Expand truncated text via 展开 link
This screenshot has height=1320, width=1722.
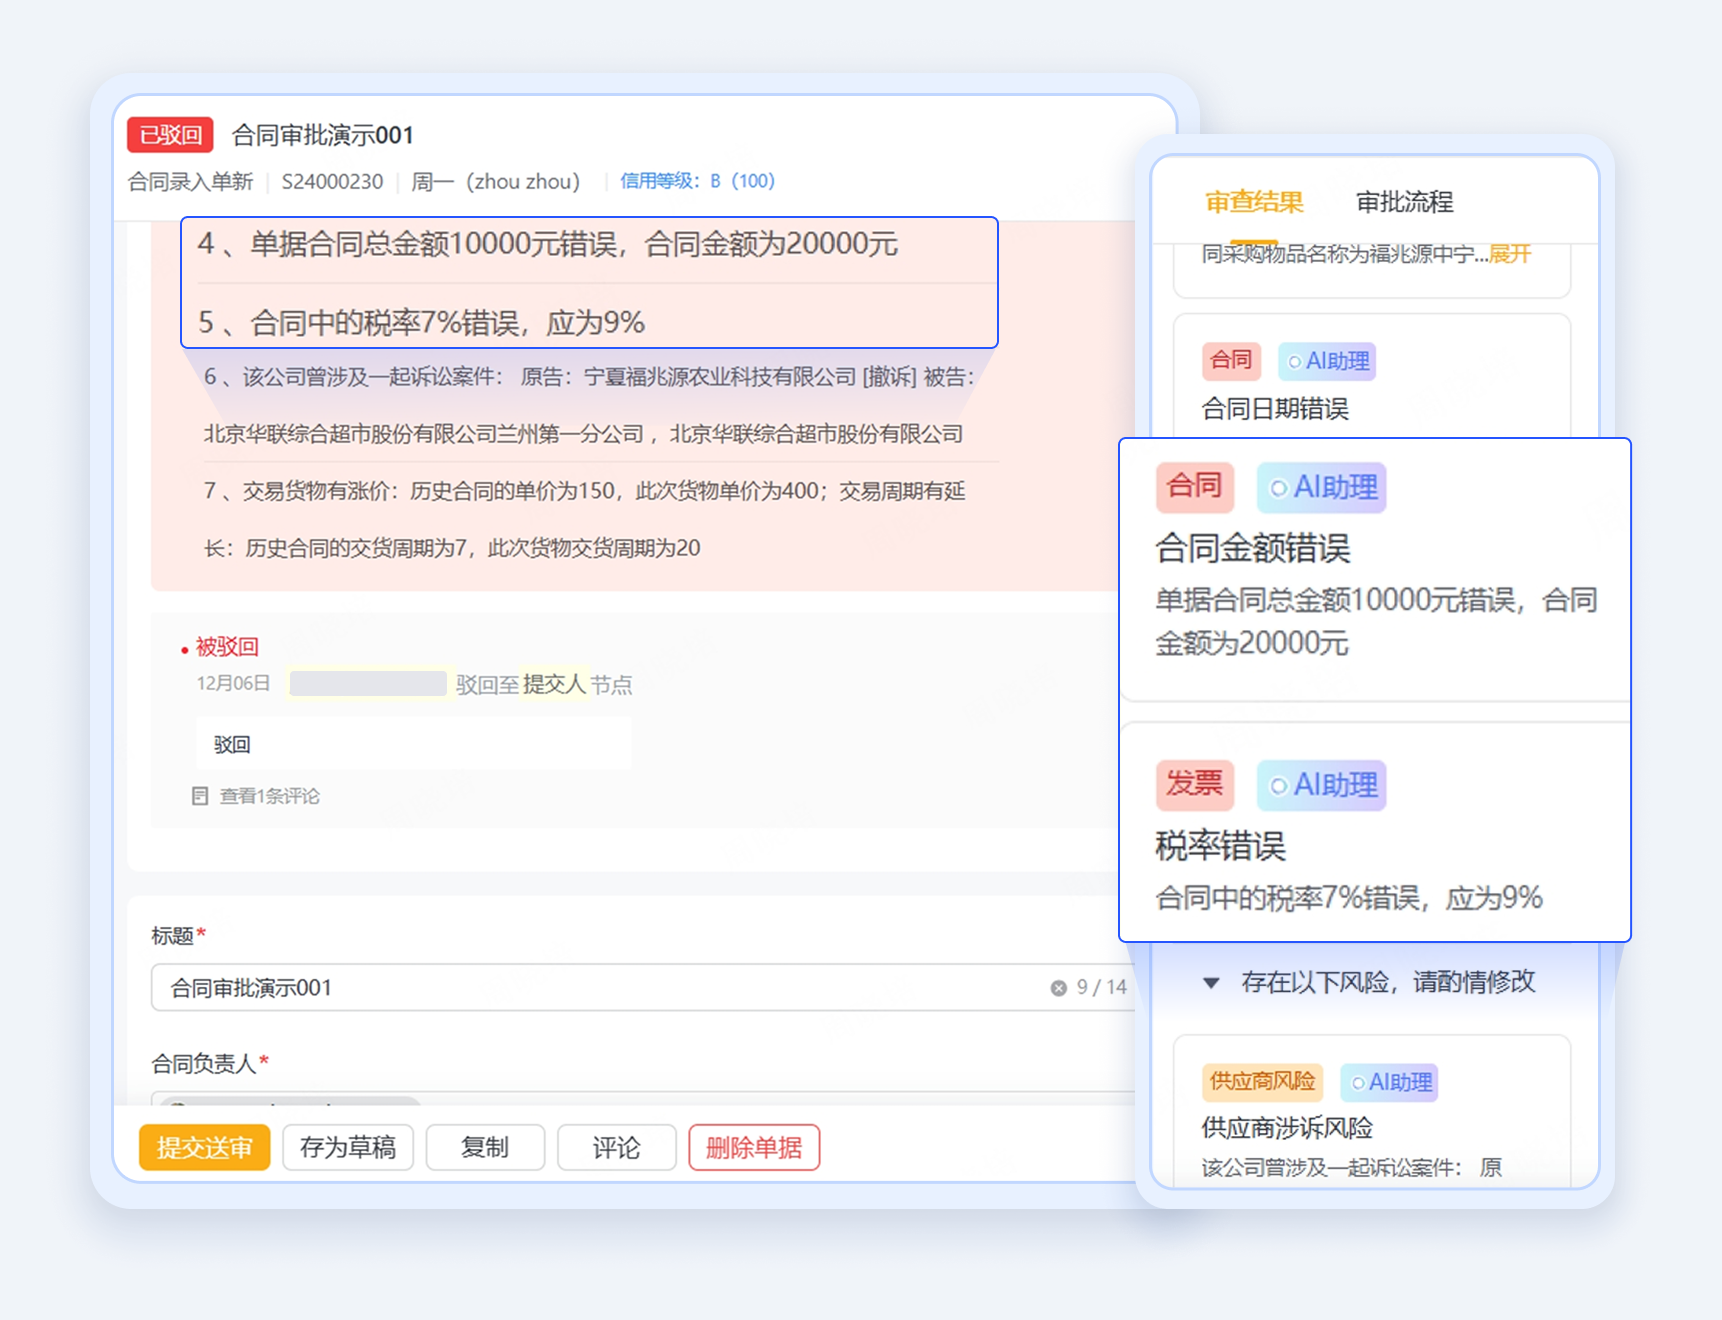(x=1510, y=254)
